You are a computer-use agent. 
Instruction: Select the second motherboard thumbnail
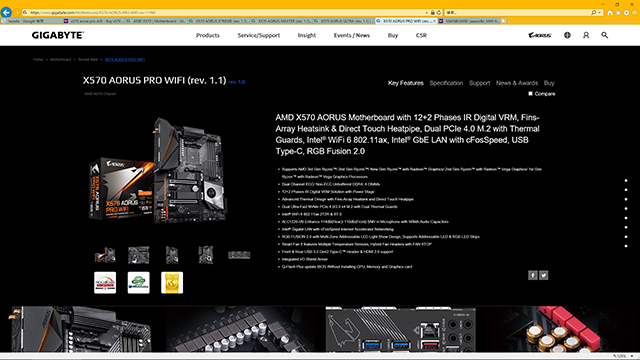pos(138,255)
